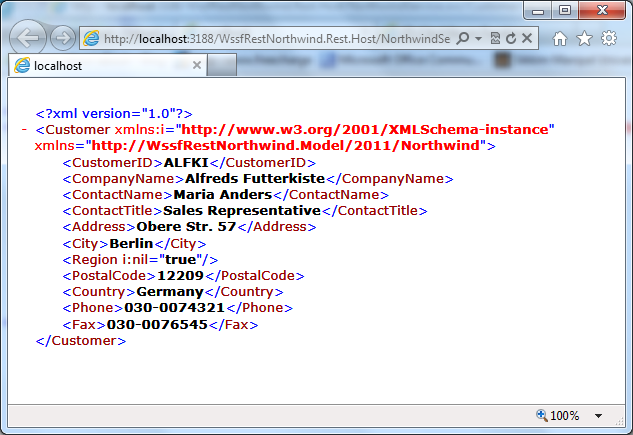The width and height of the screenshot is (633, 435).
Task: Click the closing Customer tag
Action: 81,341
